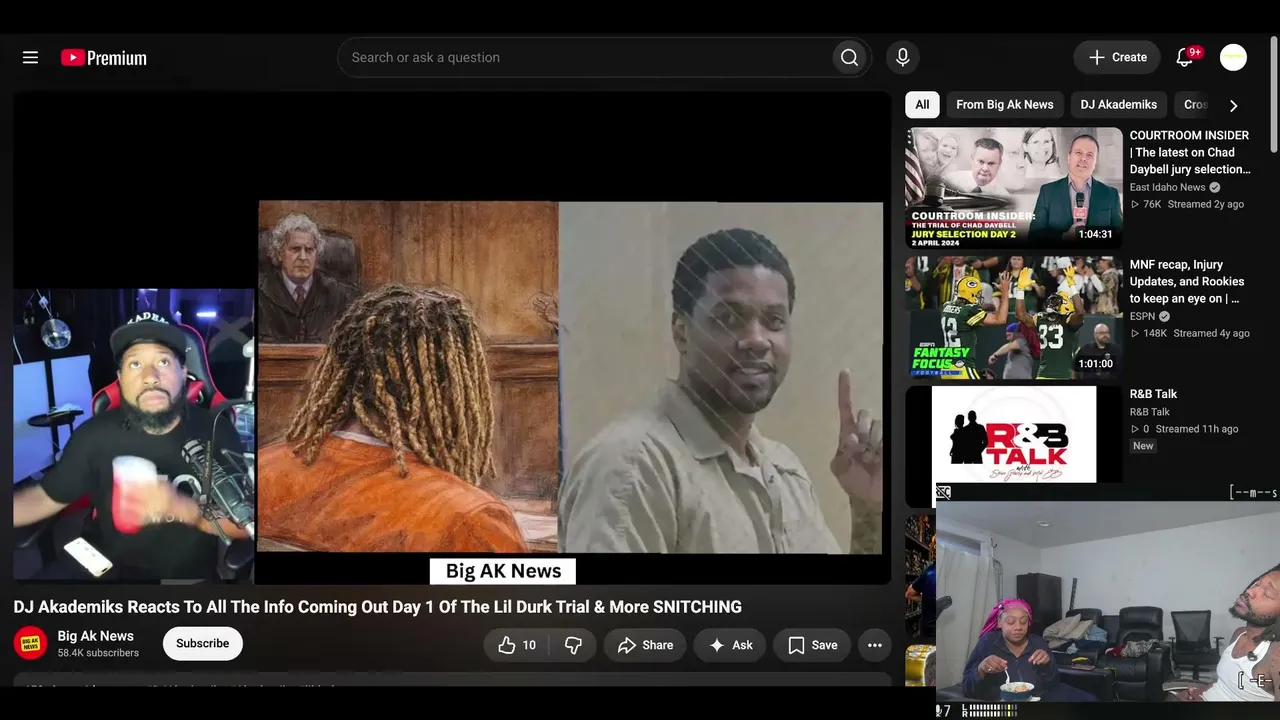Click the New badge under R&B Talk
Image resolution: width=1280 pixels, height=720 pixels.
click(x=1143, y=446)
